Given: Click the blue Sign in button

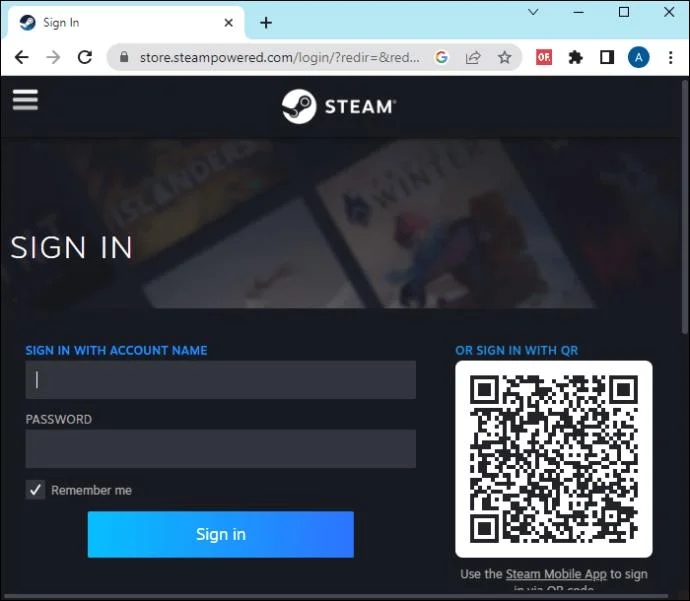Looking at the screenshot, I should click(220, 534).
